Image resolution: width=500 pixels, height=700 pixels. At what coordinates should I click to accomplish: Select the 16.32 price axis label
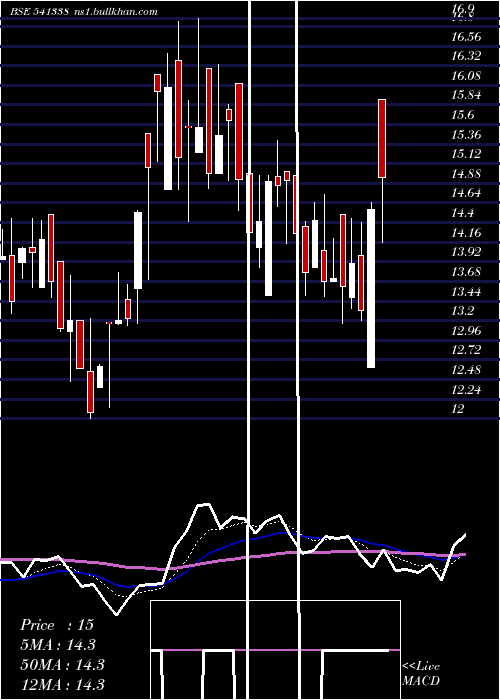(466, 56)
